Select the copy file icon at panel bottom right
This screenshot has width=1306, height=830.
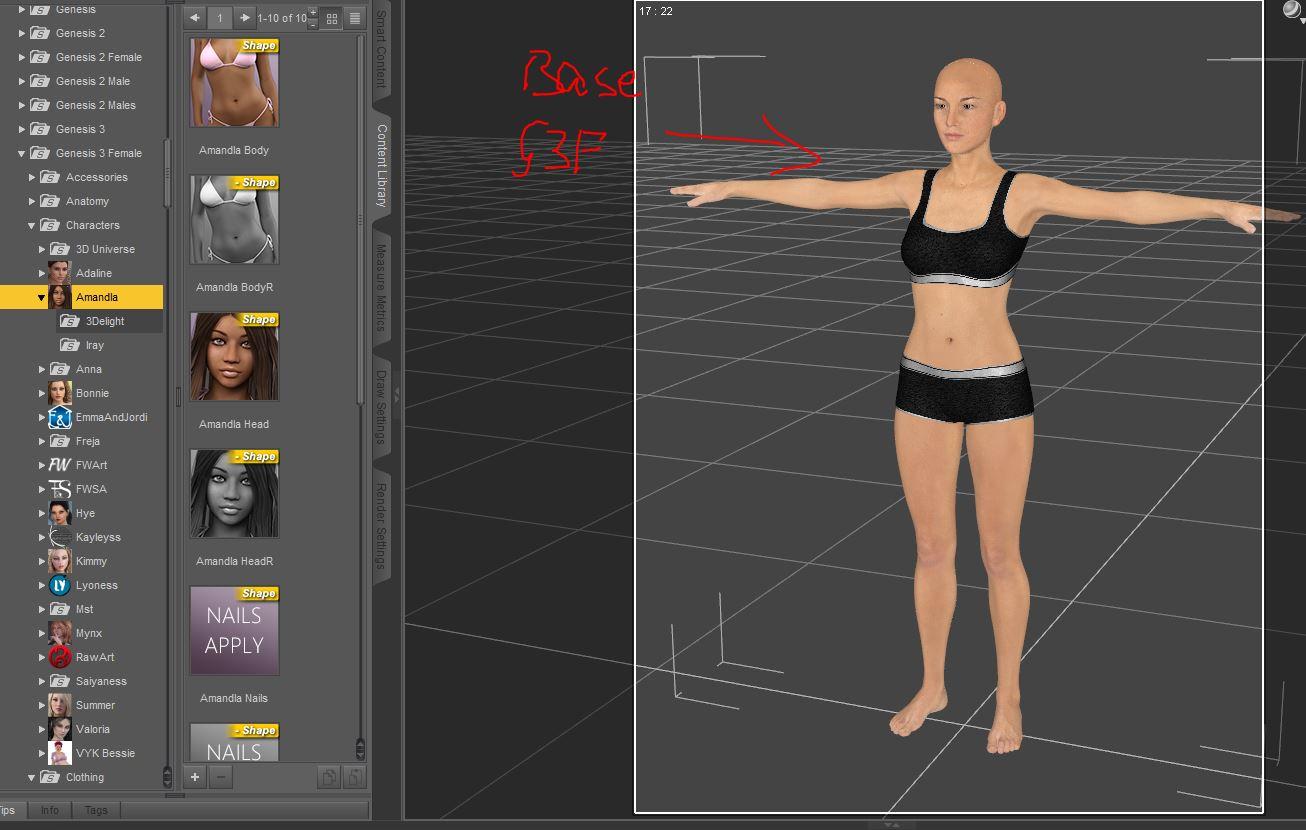tap(329, 778)
